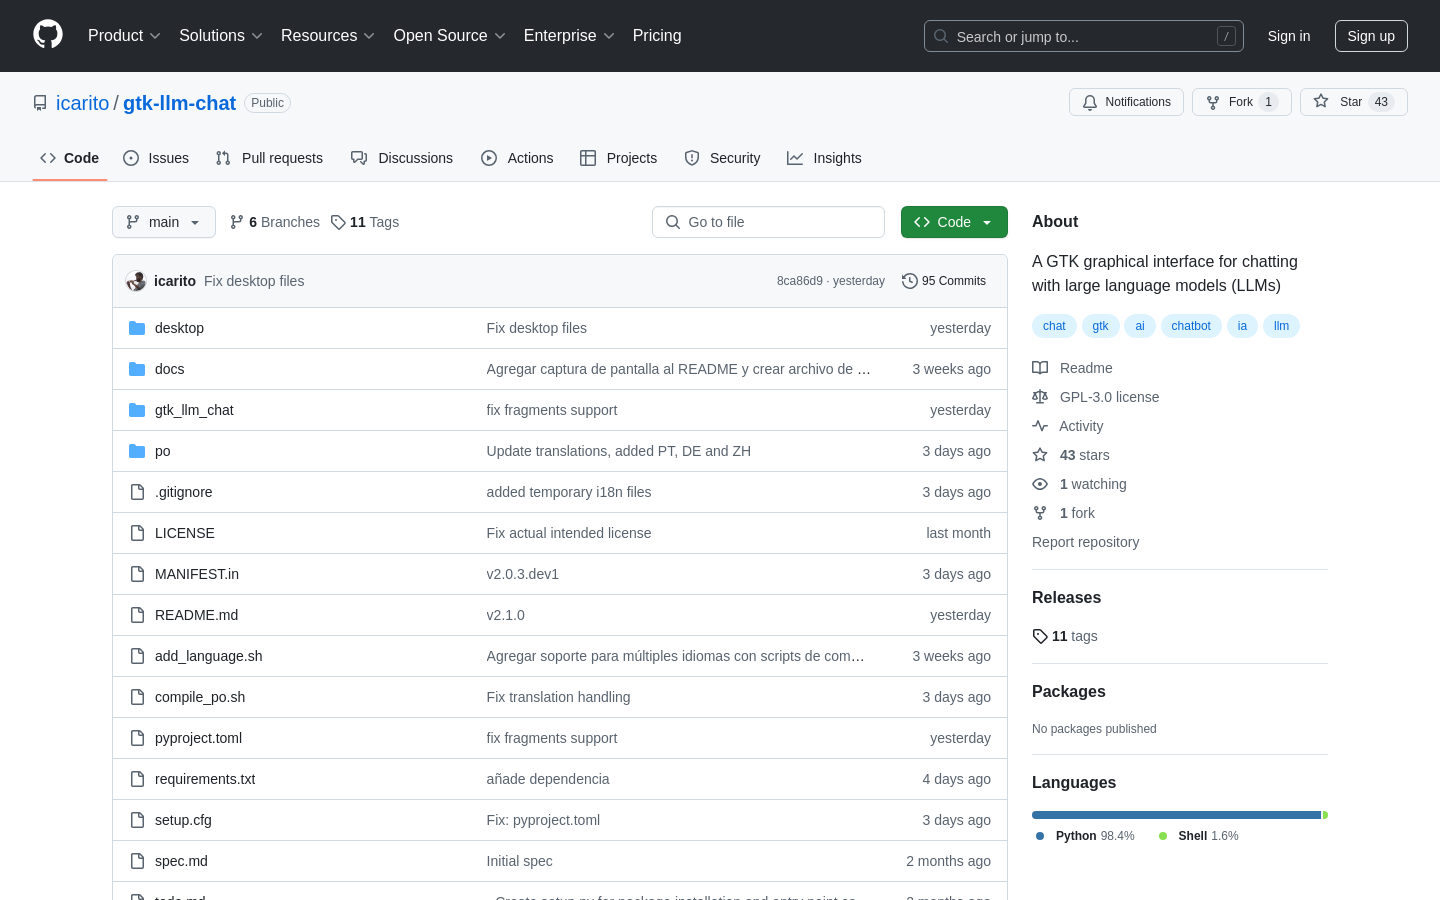Click the gtk topic tag
This screenshot has width=1440, height=900.
(x=1101, y=326)
